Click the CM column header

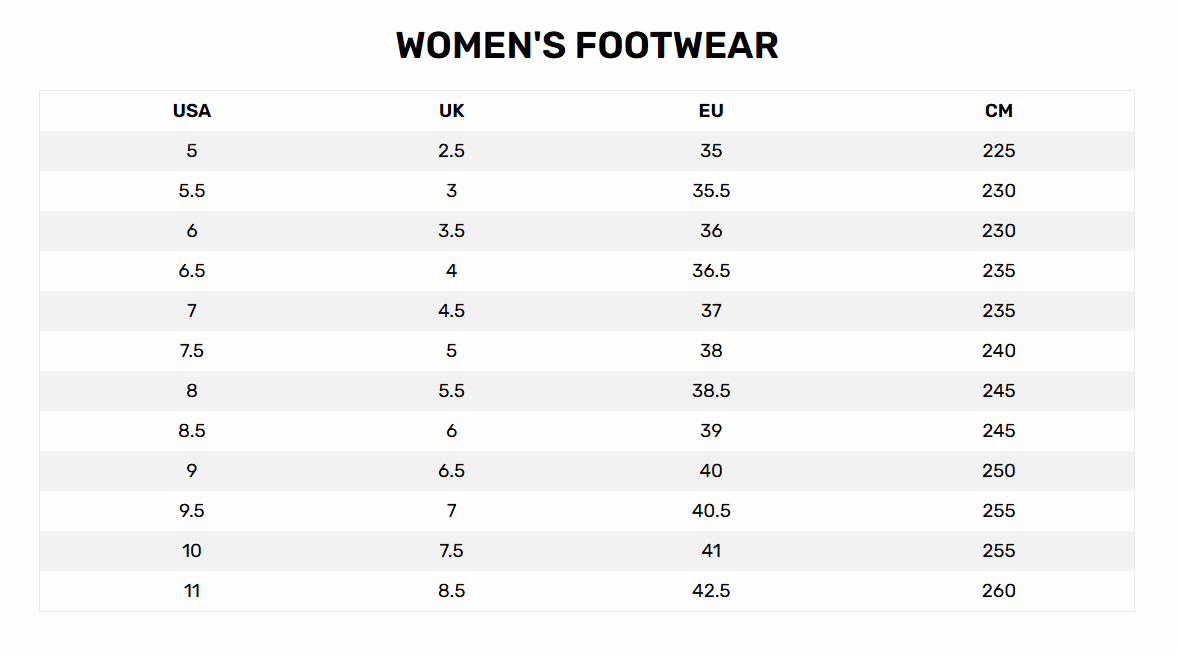(999, 111)
